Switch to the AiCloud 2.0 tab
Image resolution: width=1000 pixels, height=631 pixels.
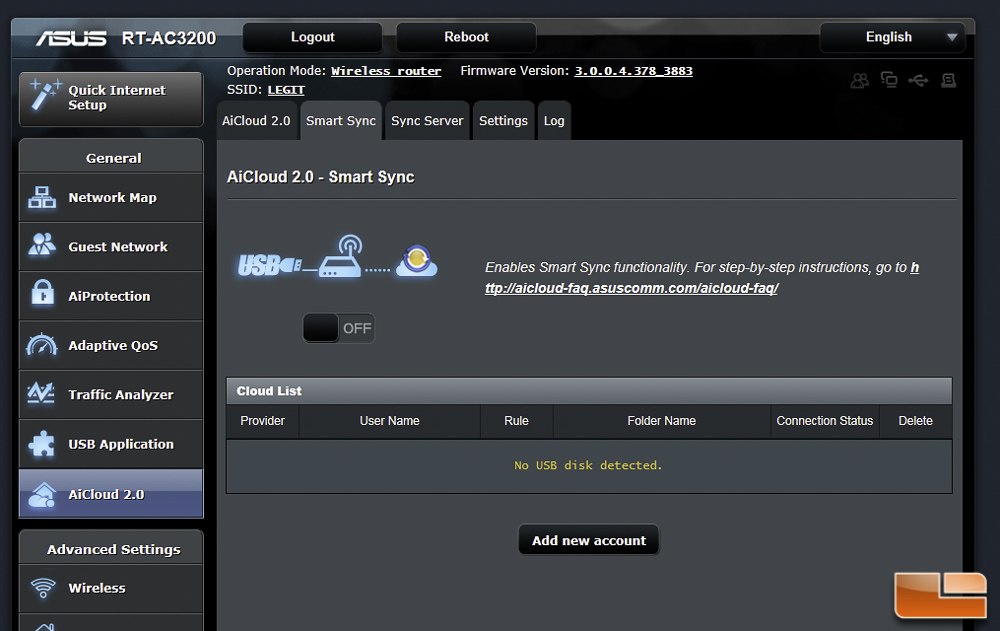click(x=256, y=121)
